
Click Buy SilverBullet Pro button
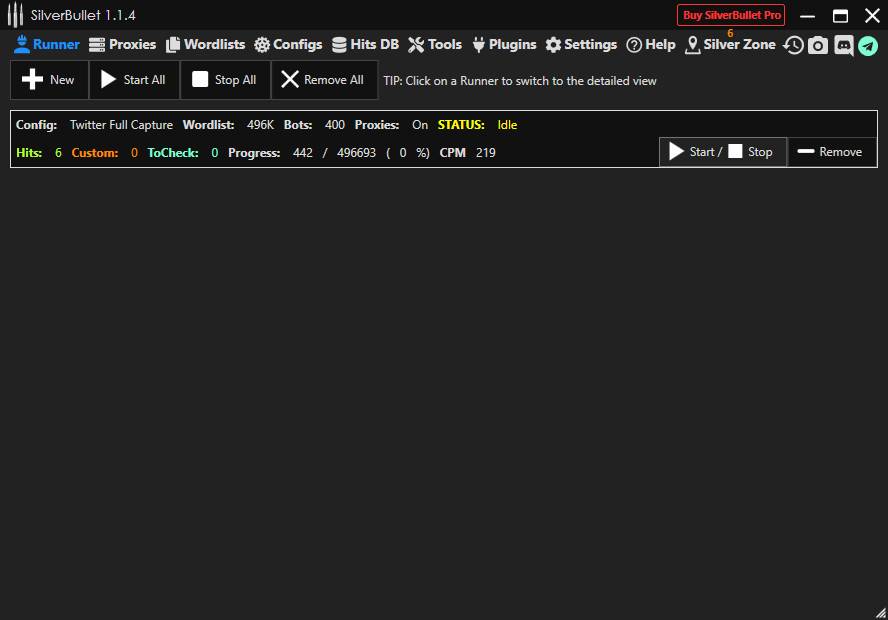coord(731,15)
